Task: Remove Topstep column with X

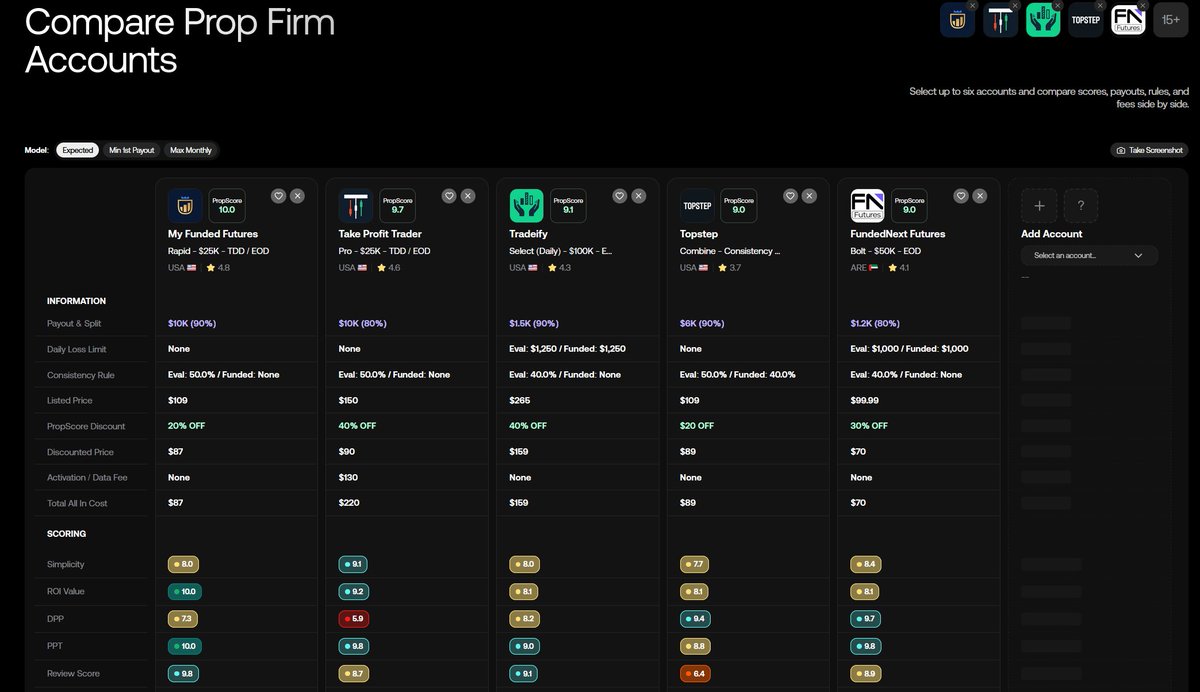Action: tap(808, 196)
